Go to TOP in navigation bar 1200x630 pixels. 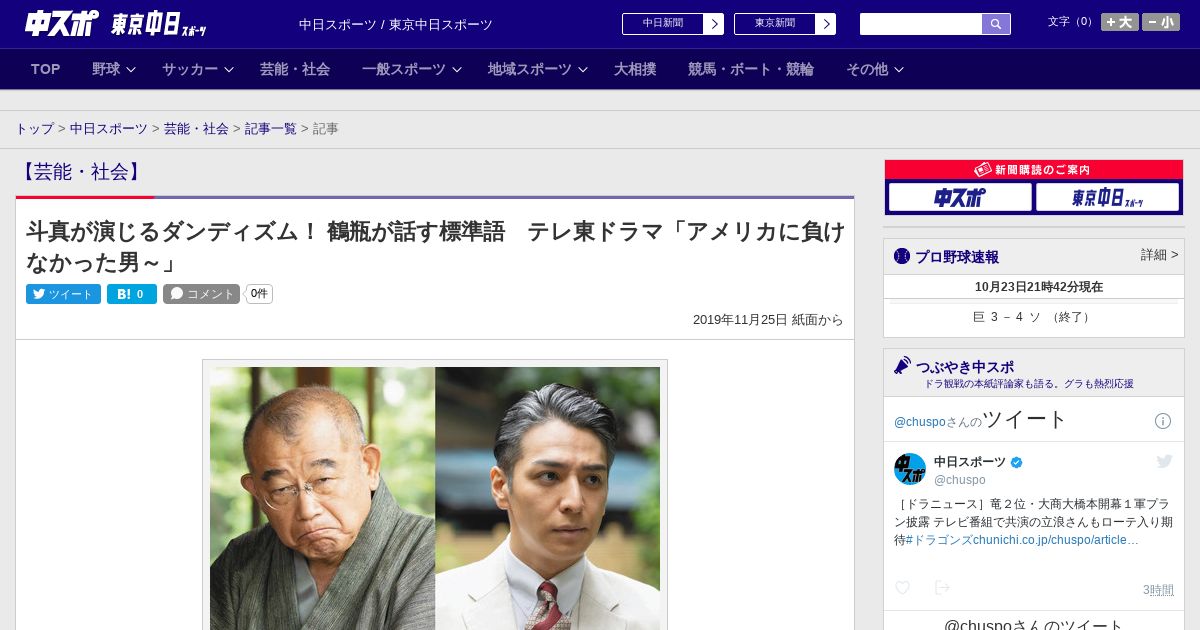pos(46,69)
